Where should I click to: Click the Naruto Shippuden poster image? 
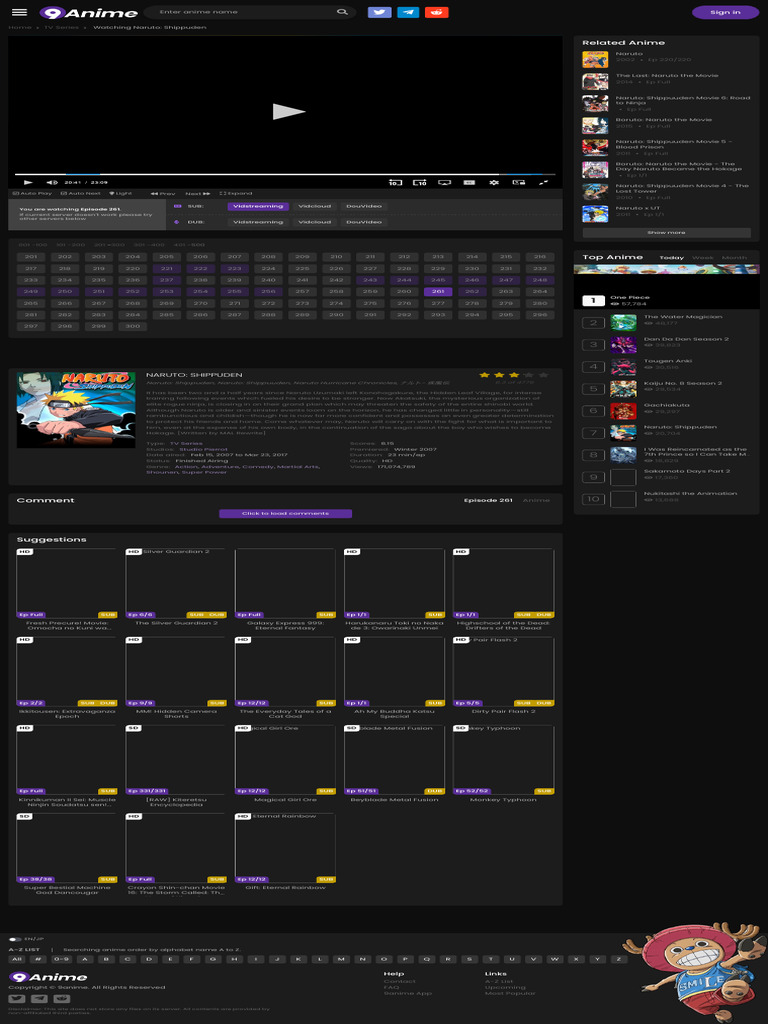(76, 410)
